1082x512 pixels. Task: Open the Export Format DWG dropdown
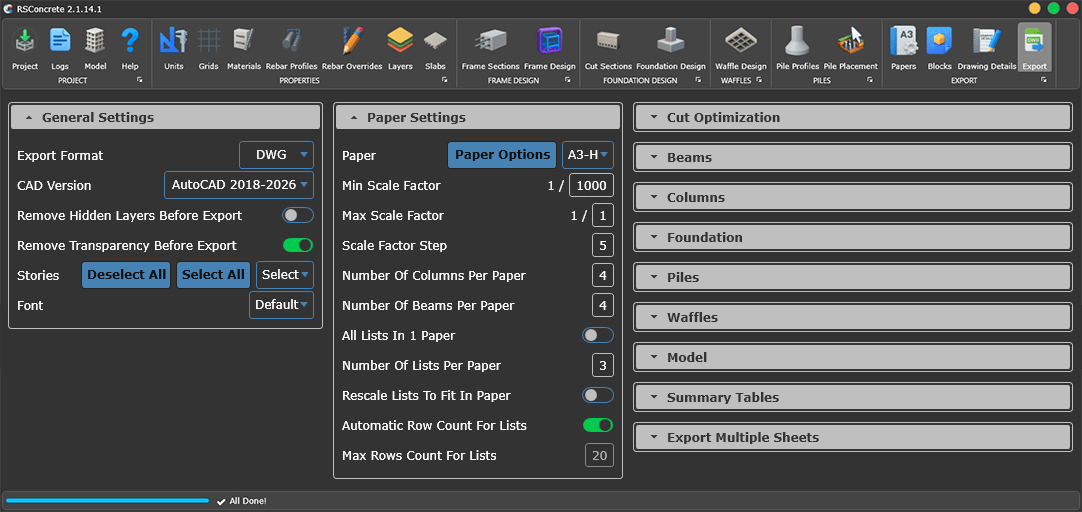pos(276,155)
